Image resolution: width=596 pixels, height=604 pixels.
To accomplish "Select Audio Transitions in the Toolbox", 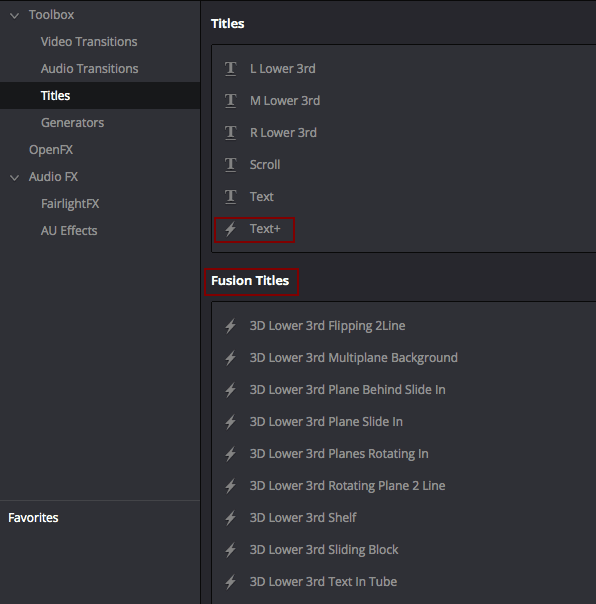I will (x=89, y=69).
